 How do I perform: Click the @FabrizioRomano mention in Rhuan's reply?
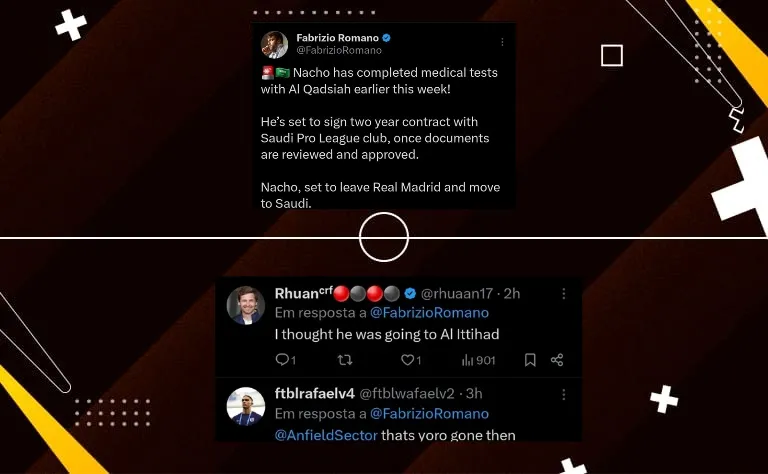[429, 313]
